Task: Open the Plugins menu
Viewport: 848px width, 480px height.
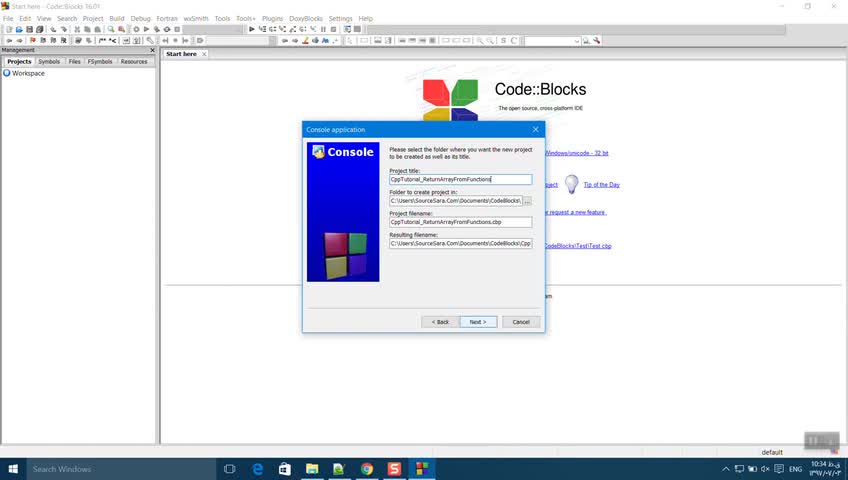Action: (273, 18)
